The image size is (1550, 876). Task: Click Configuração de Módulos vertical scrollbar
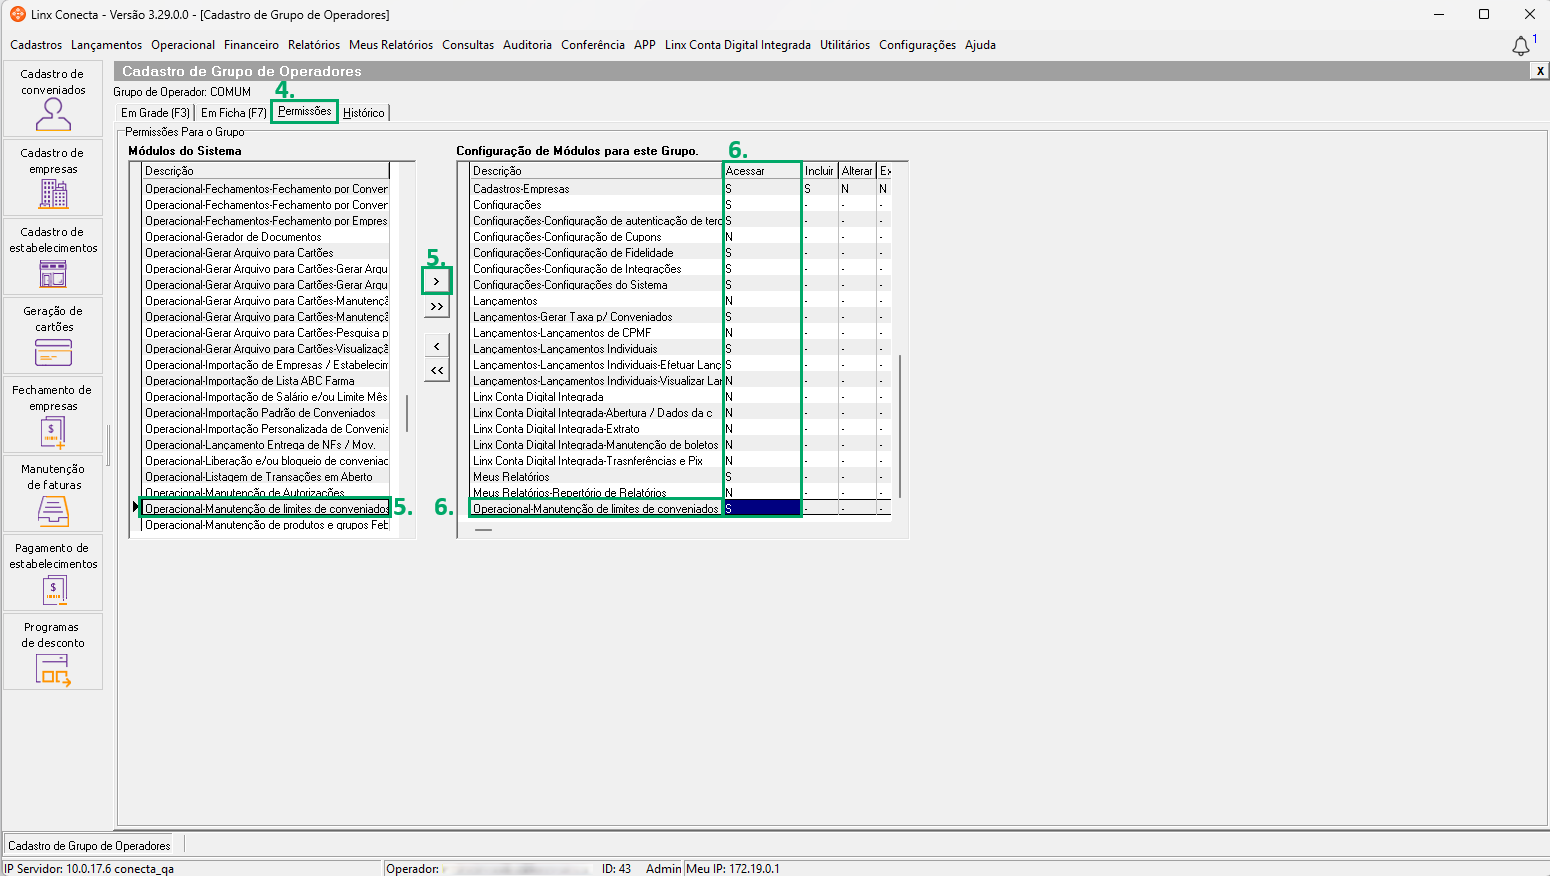900,426
